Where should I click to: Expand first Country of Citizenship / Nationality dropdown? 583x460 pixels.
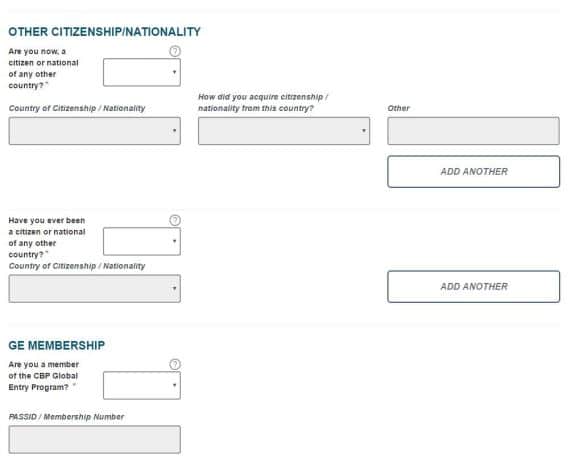94,131
